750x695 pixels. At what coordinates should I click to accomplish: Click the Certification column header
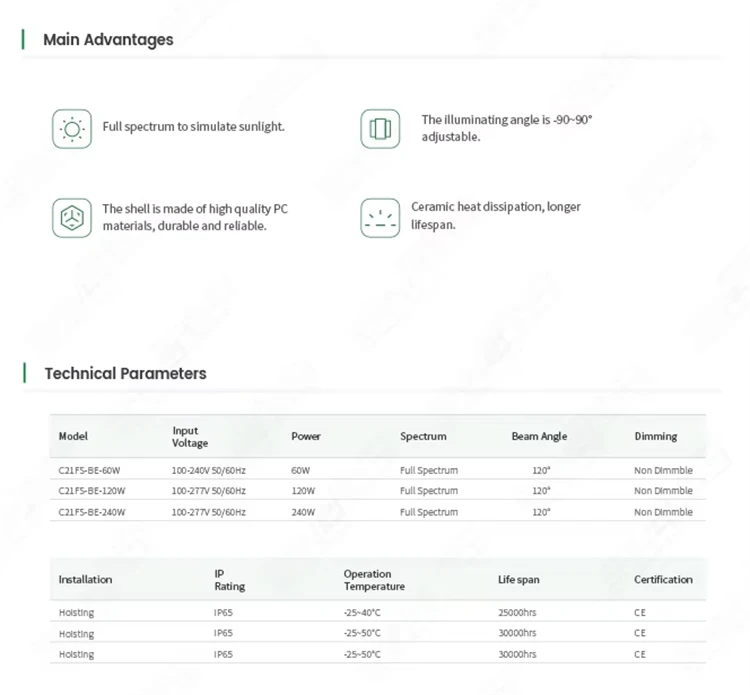[663, 579]
